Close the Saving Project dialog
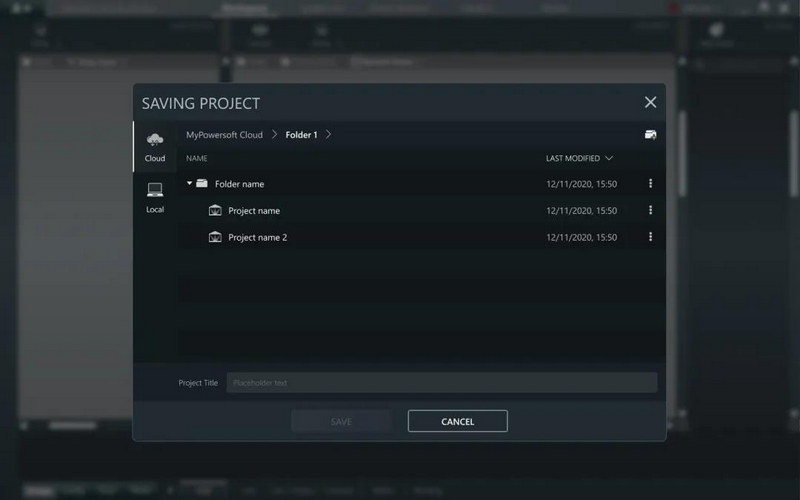Screen dimensions: 800x500 click(x=651, y=103)
